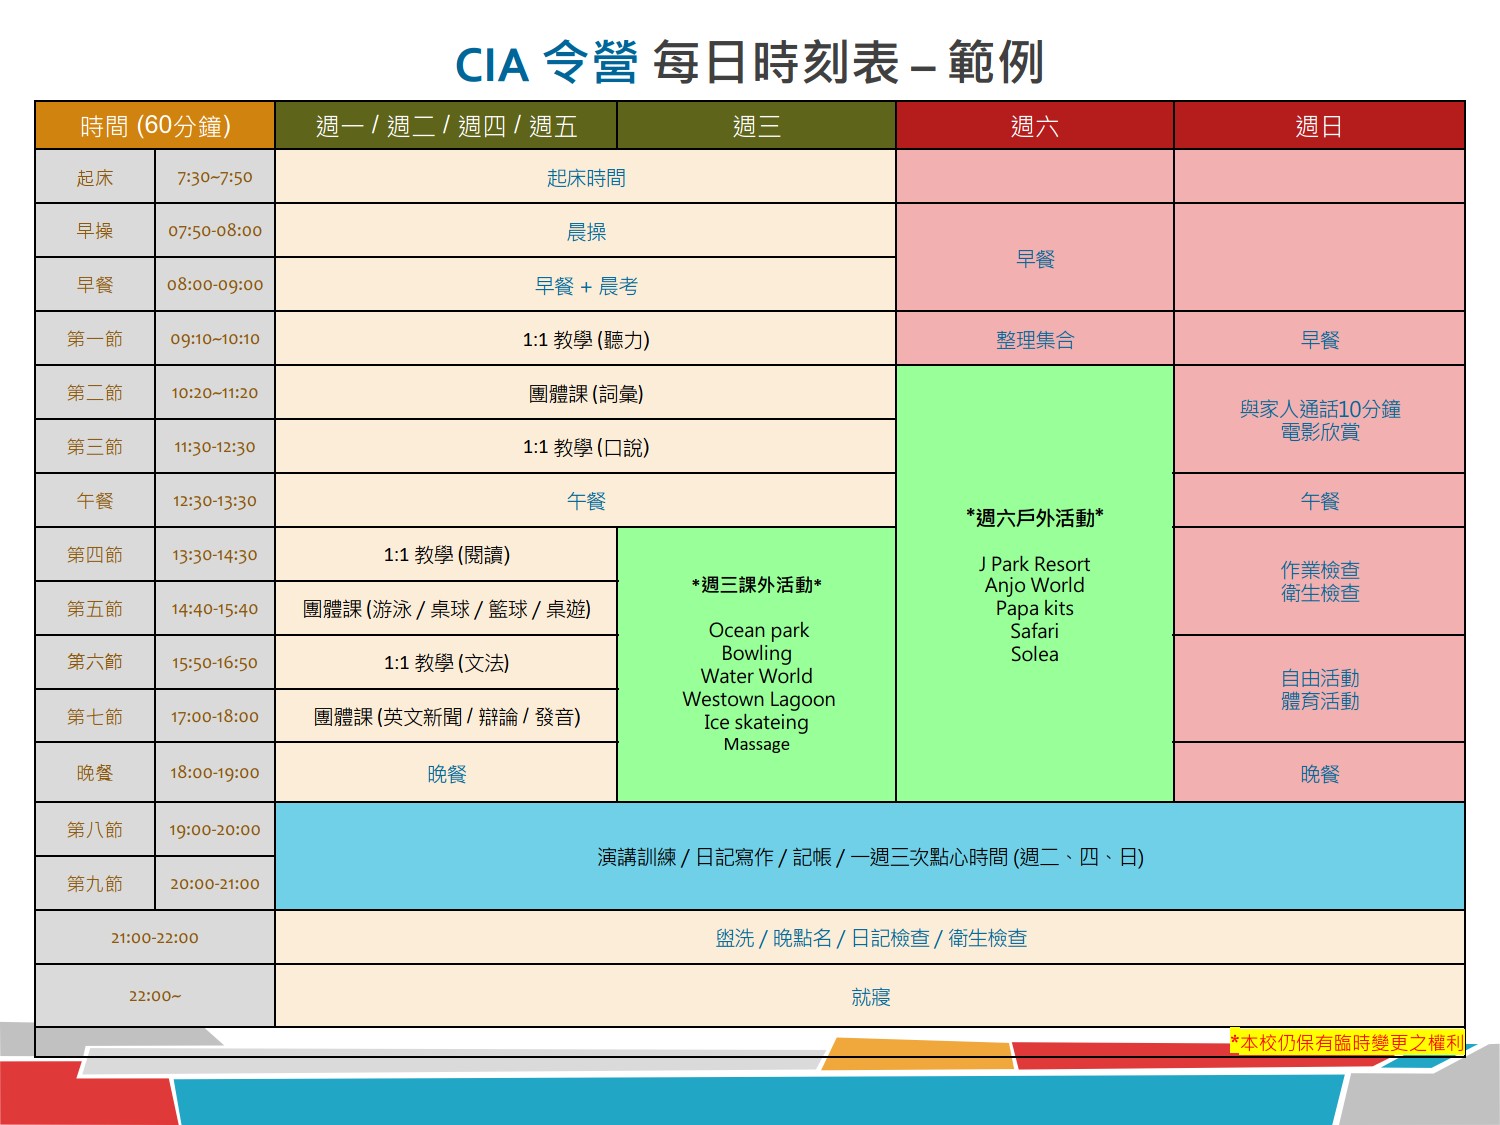Click the 週六 red column header
The height and width of the screenshot is (1125, 1500).
point(1034,126)
